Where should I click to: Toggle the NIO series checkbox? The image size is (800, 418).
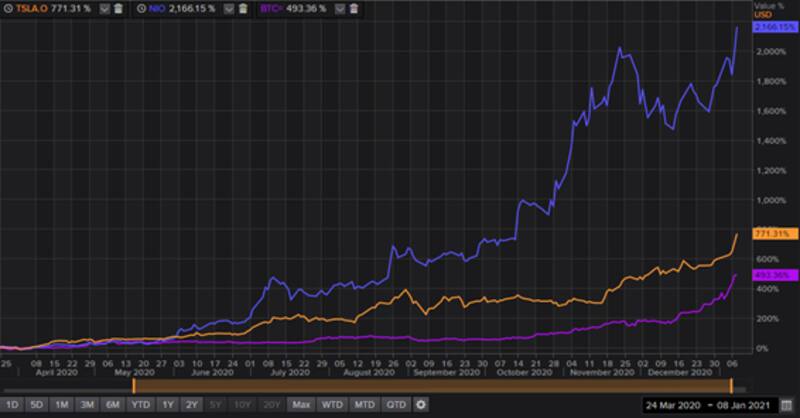231,7
